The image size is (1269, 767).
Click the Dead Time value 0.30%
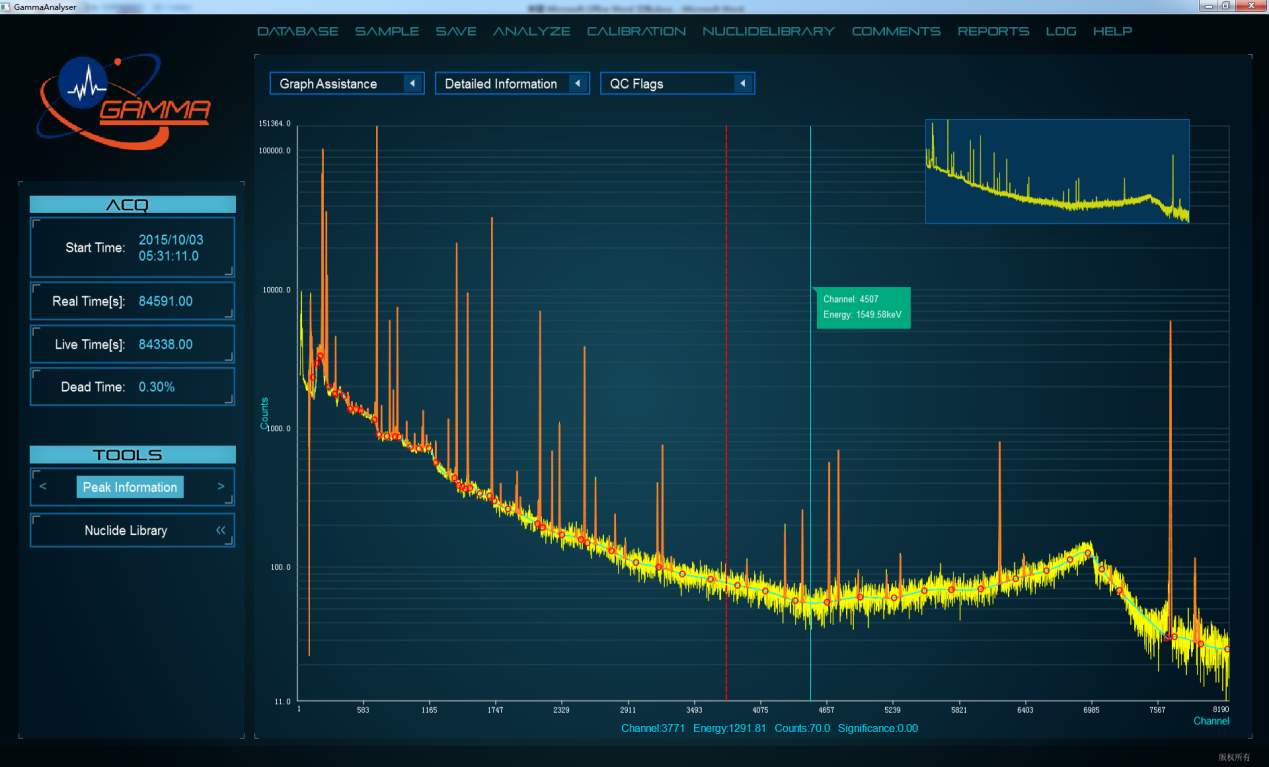pos(157,387)
